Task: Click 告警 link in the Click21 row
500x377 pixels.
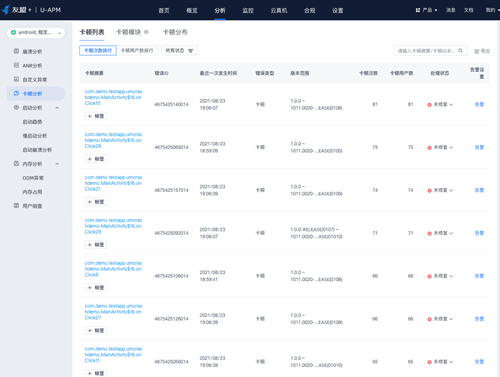Action: [479, 190]
